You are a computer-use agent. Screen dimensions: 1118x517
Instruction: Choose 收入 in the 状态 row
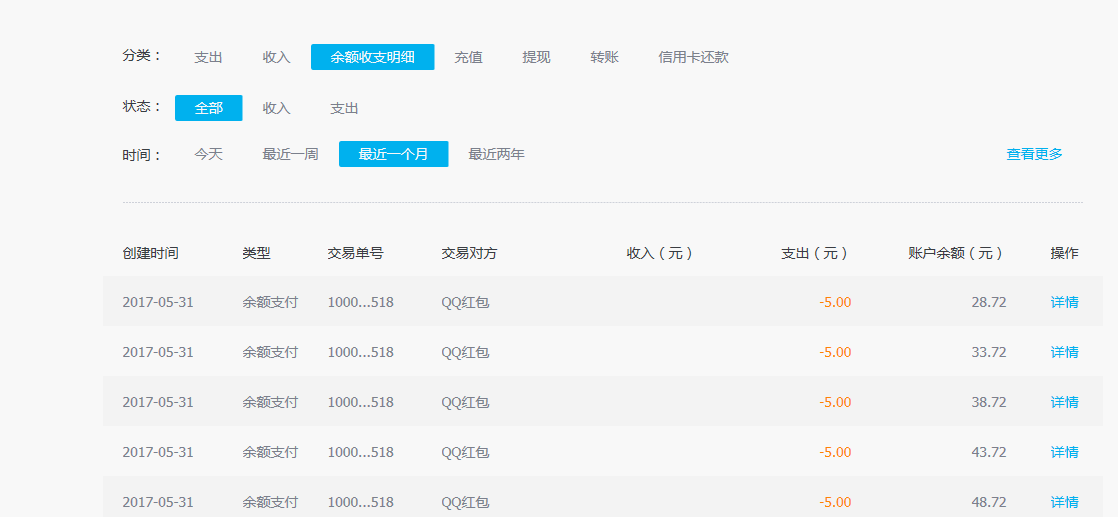[277, 108]
